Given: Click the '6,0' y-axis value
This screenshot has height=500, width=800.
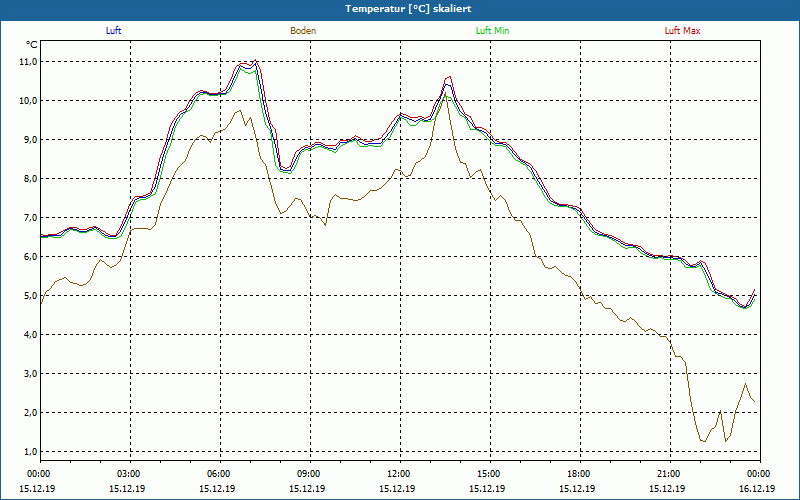Looking at the screenshot, I should [x=30, y=257].
